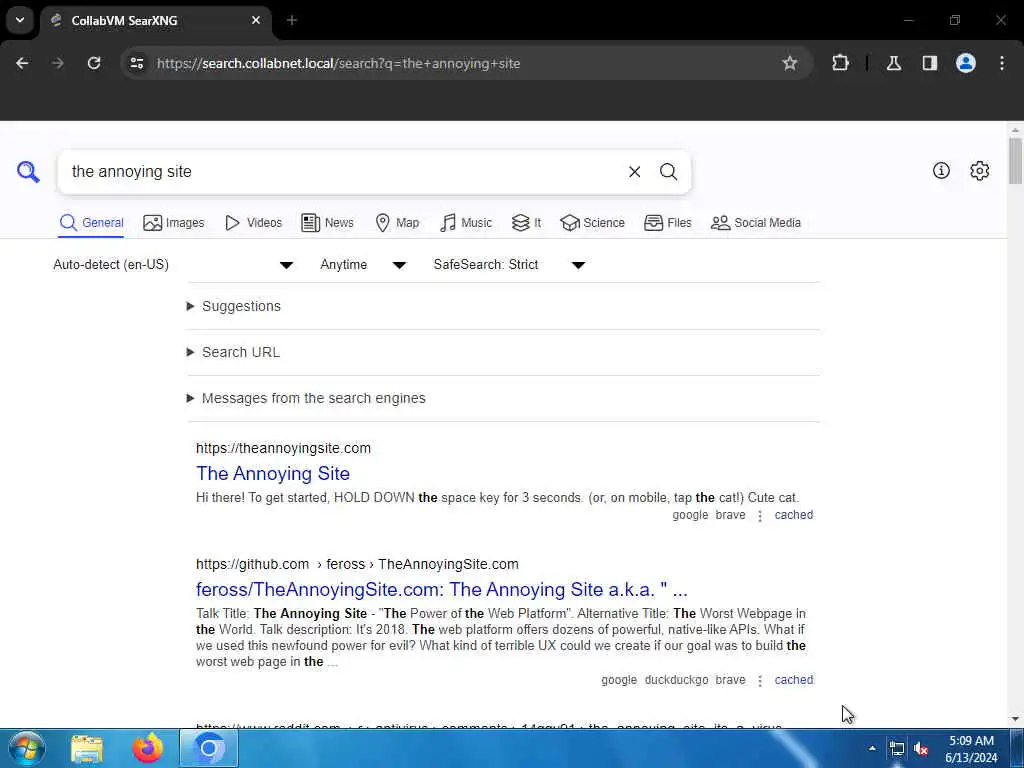Viewport: 1024px width, 768px height.
Task: Submit search with magnifier button
Action: [x=668, y=172]
